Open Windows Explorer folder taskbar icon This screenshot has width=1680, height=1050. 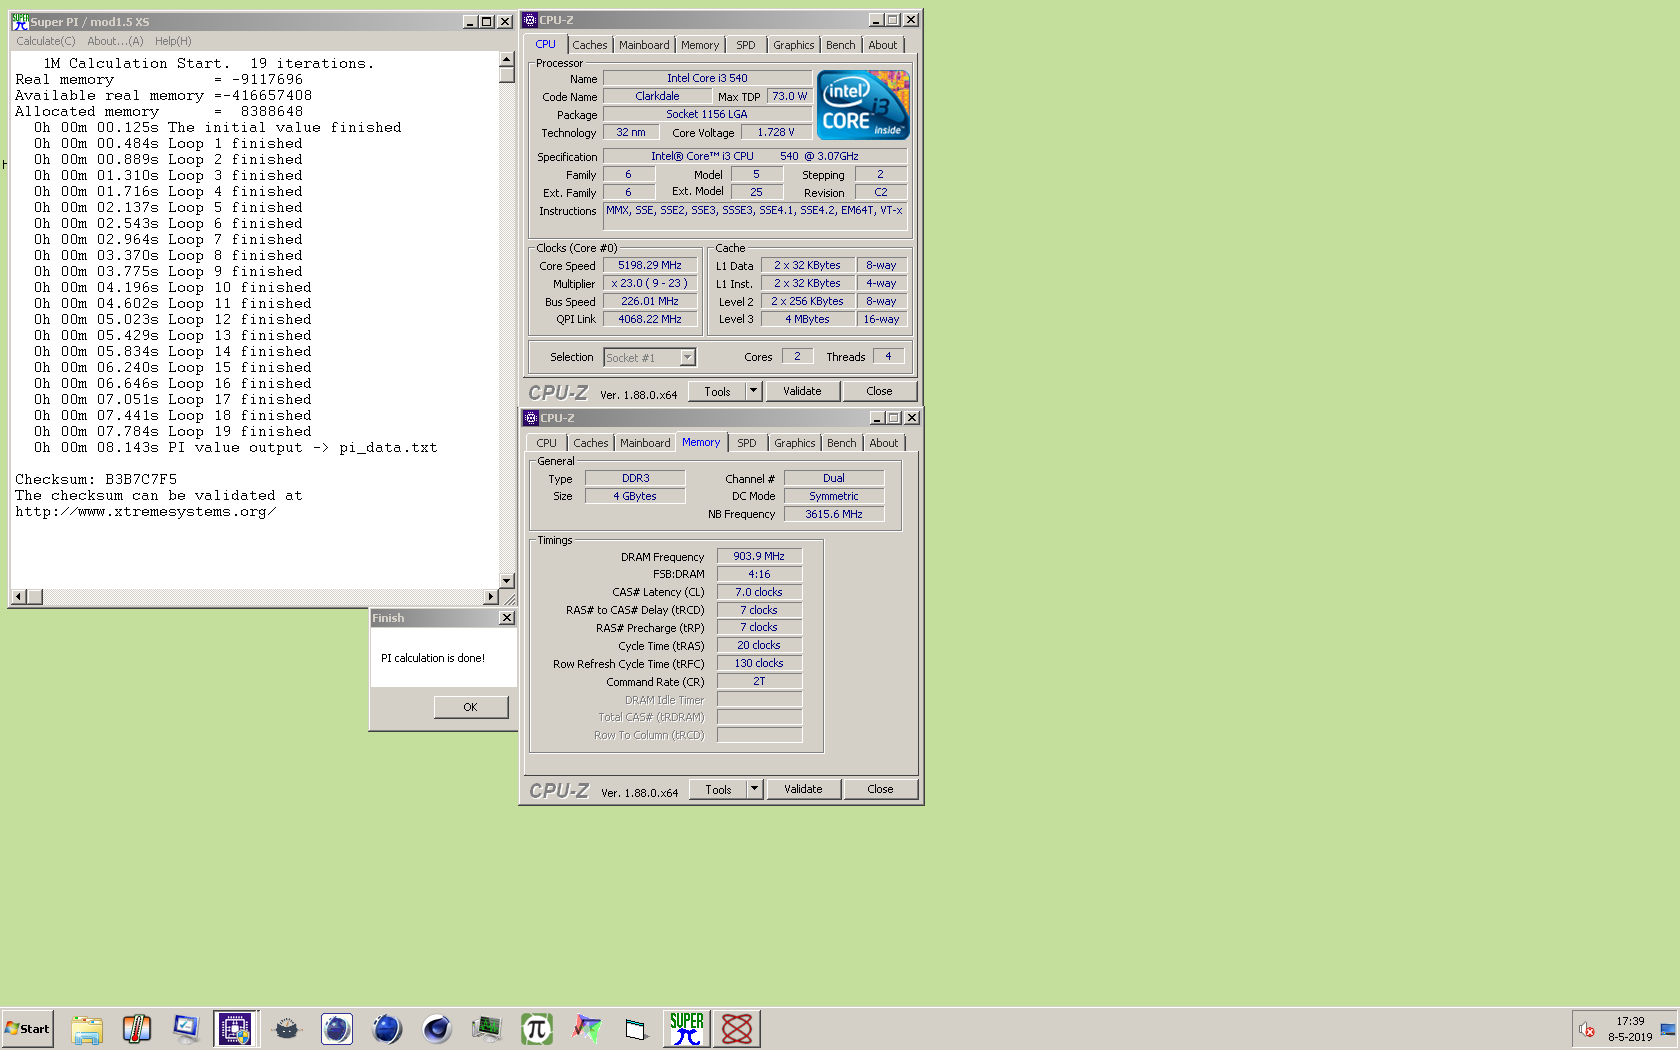tap(87, 1028)
